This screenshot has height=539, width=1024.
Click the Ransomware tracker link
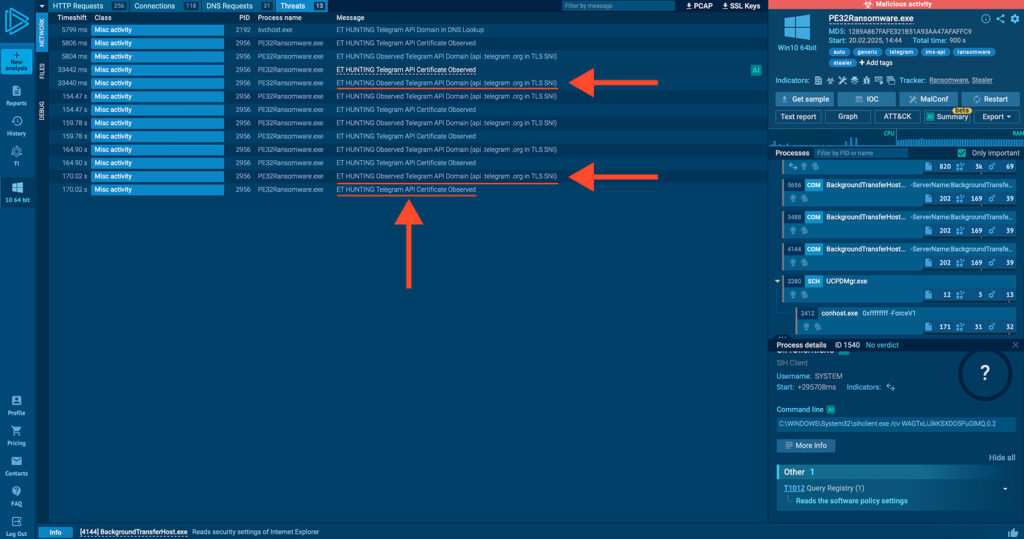tap(948, 79)
